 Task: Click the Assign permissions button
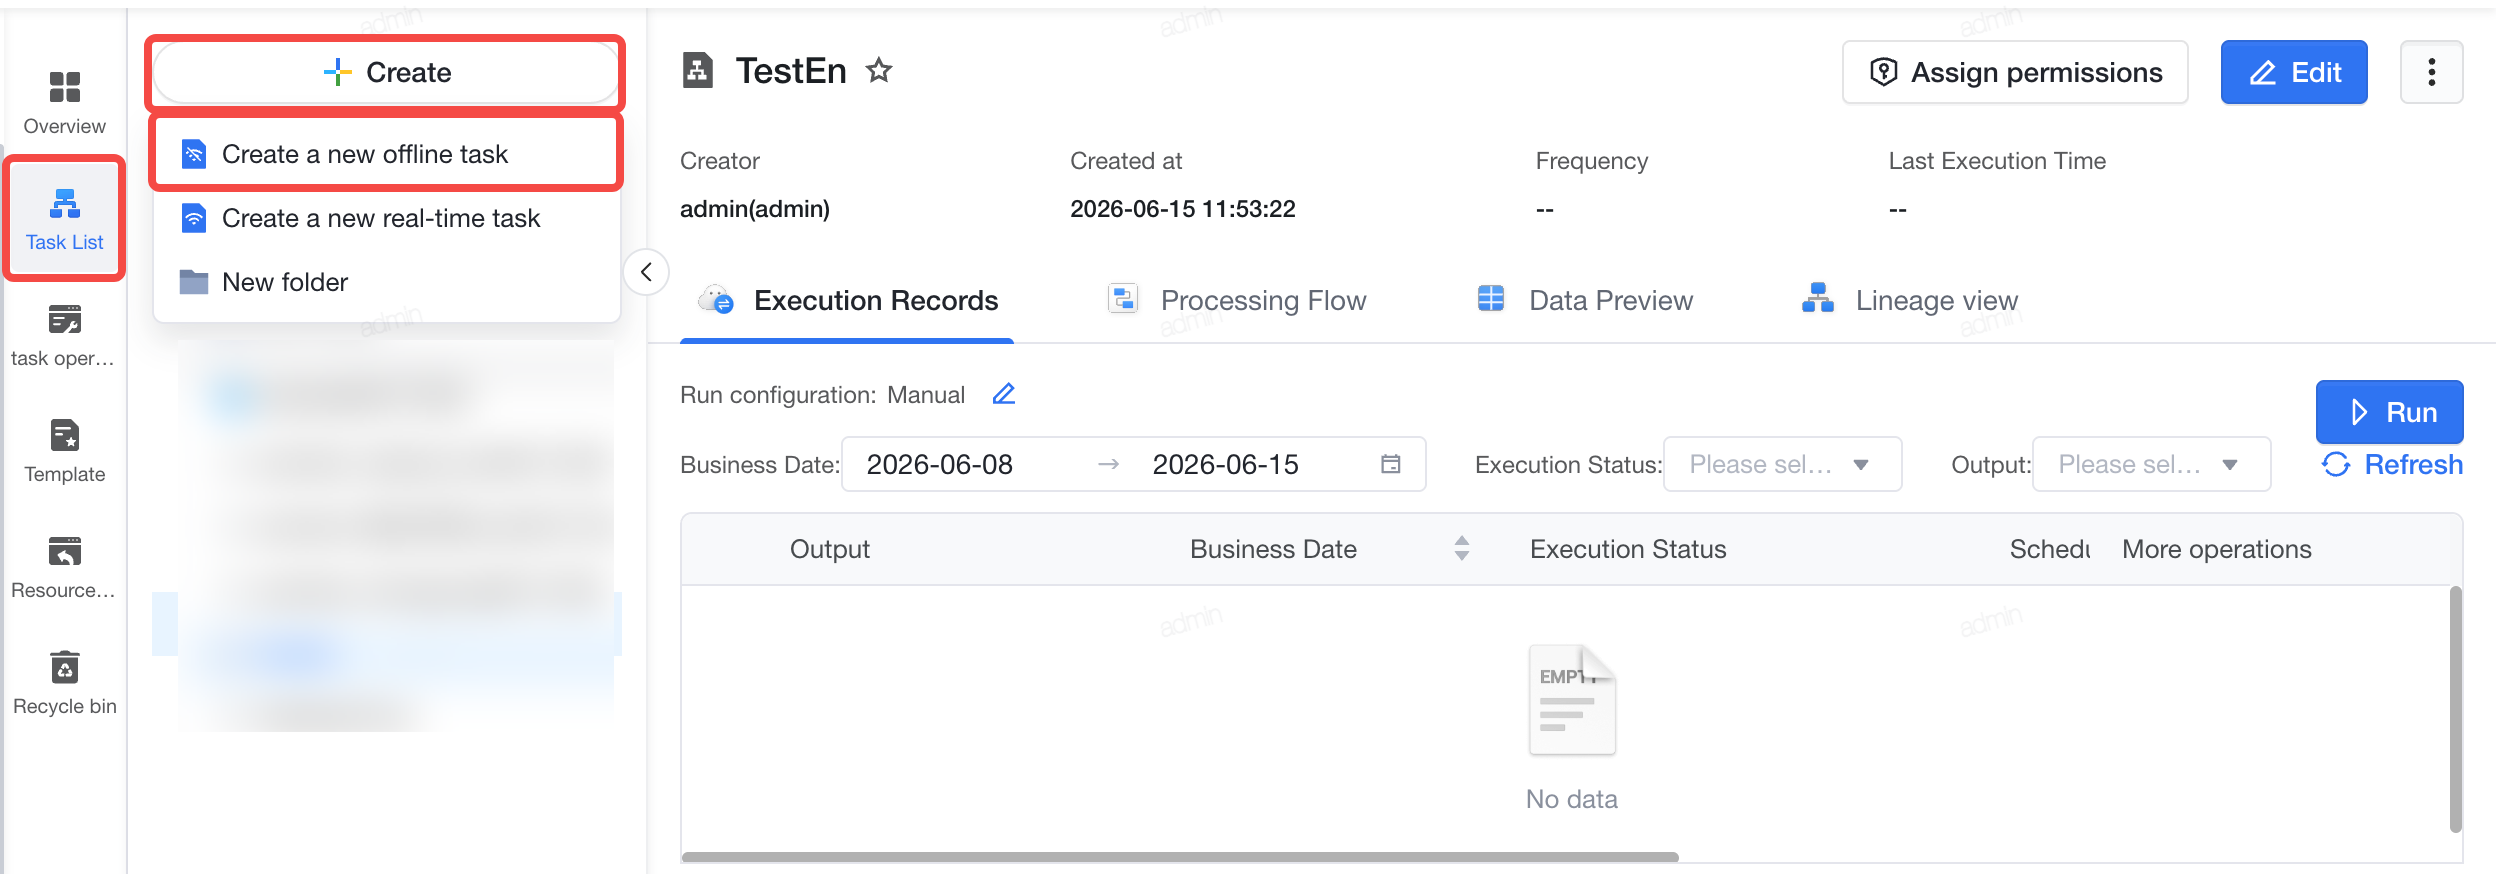point(2015,72)
